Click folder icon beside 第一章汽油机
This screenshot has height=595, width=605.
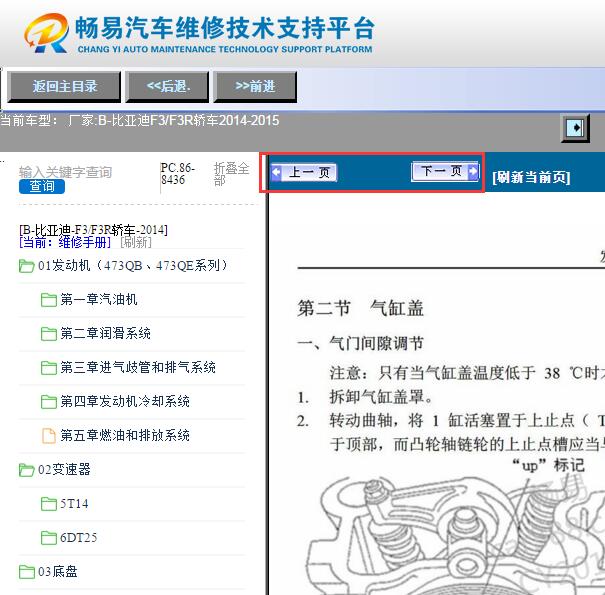point(48,300)
